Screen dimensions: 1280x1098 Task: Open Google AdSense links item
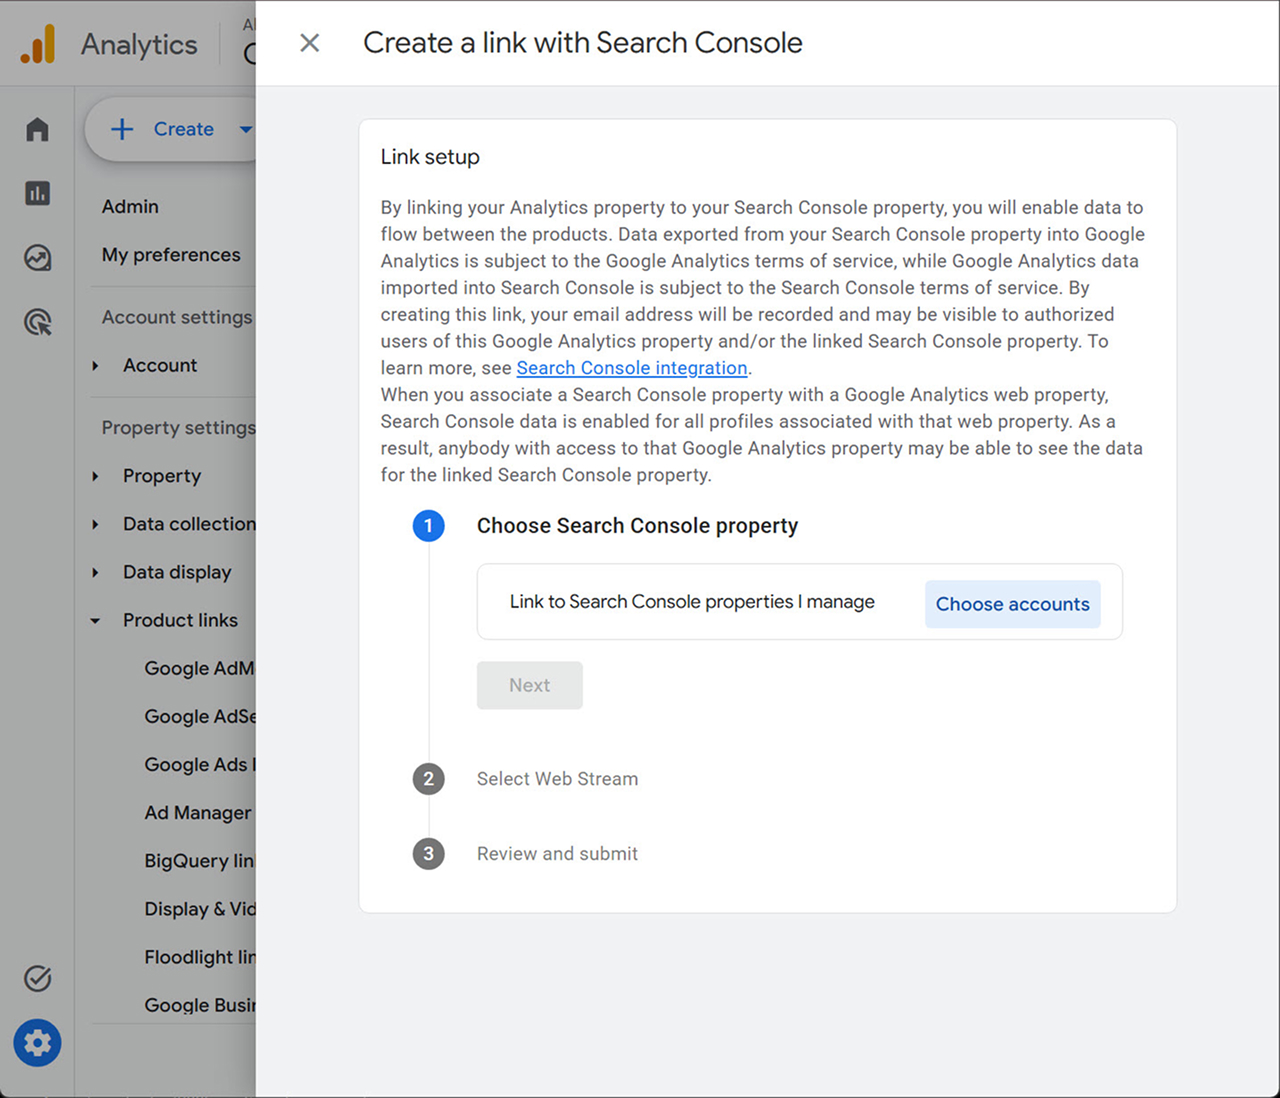[200, 716]
